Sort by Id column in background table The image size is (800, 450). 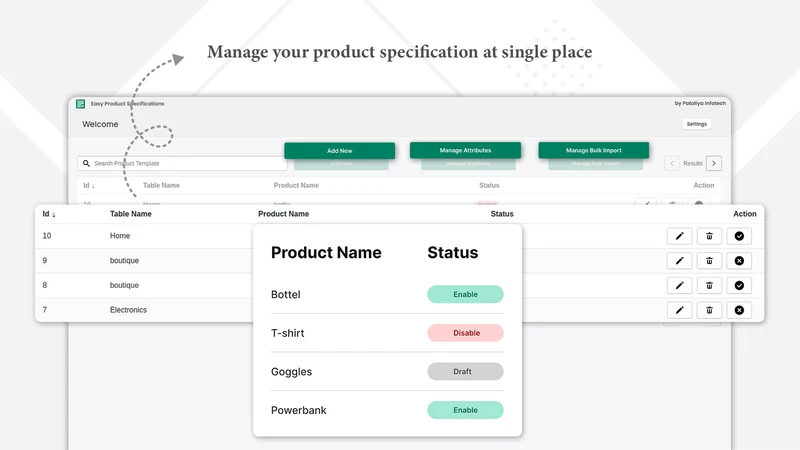(x=89, y=186)
